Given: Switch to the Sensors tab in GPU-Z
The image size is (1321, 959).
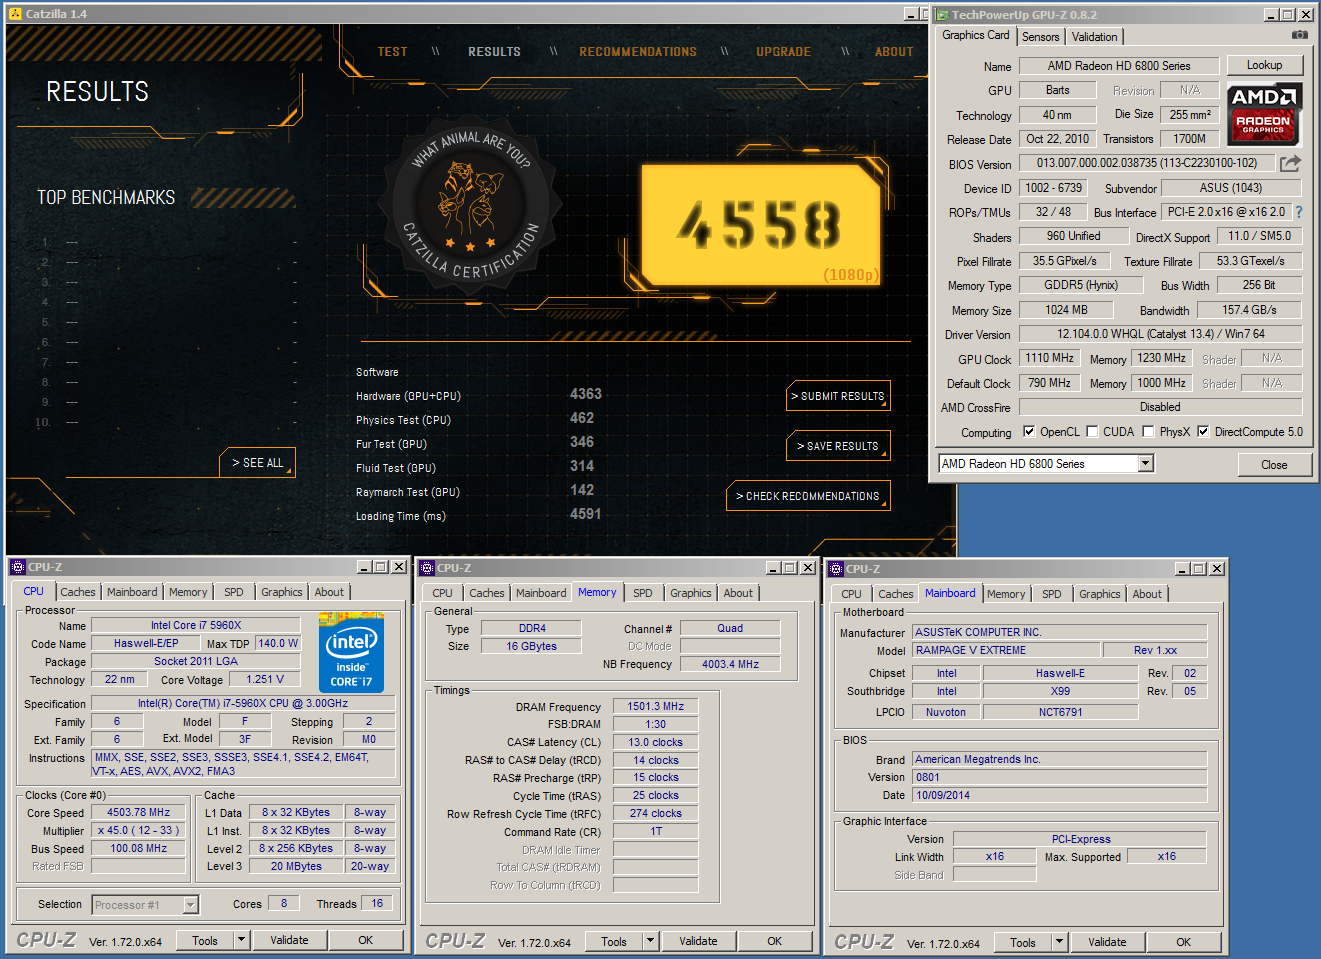Looking at the screenshot, I should coord(1040,37).
